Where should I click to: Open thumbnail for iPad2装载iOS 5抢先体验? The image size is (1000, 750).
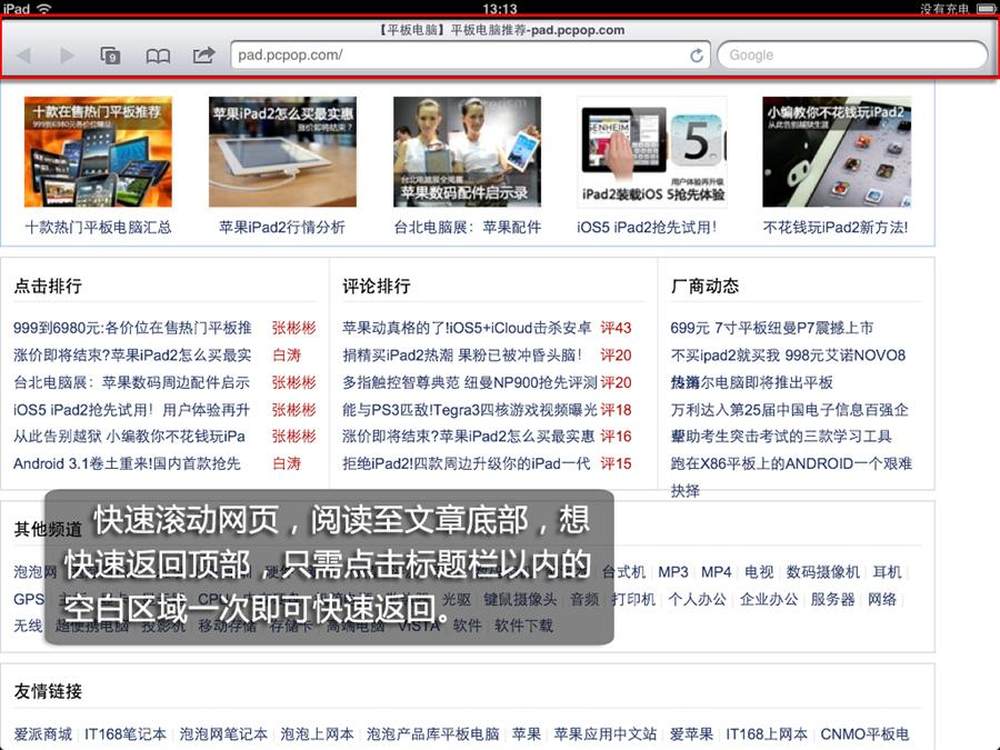click(652, 152)
